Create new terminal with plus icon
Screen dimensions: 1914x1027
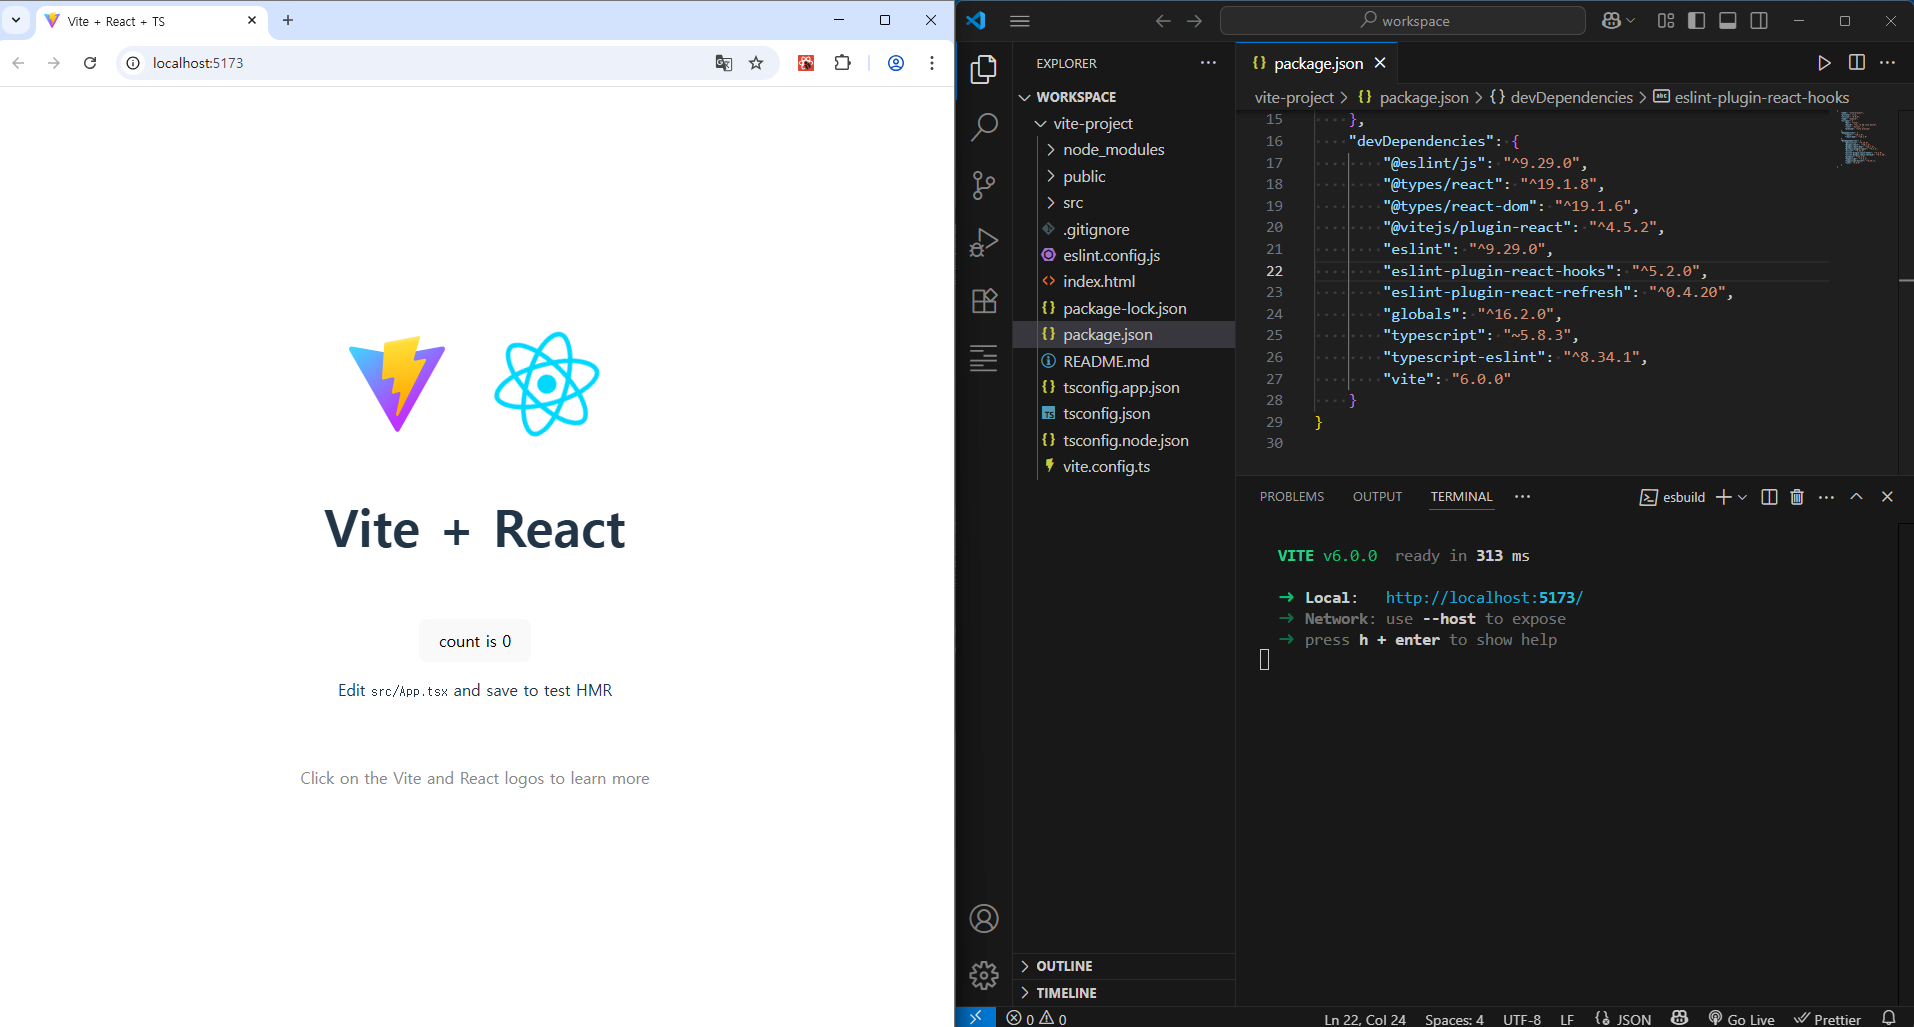pos(1723,497)
